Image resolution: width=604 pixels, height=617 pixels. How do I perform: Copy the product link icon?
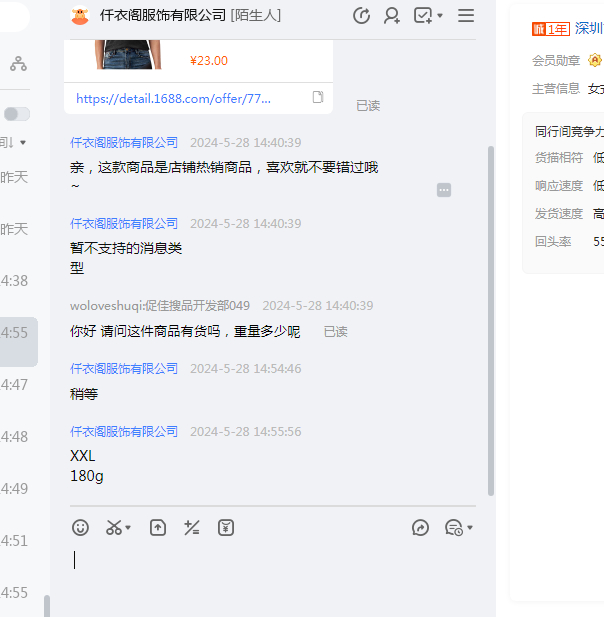click(318, 97)
